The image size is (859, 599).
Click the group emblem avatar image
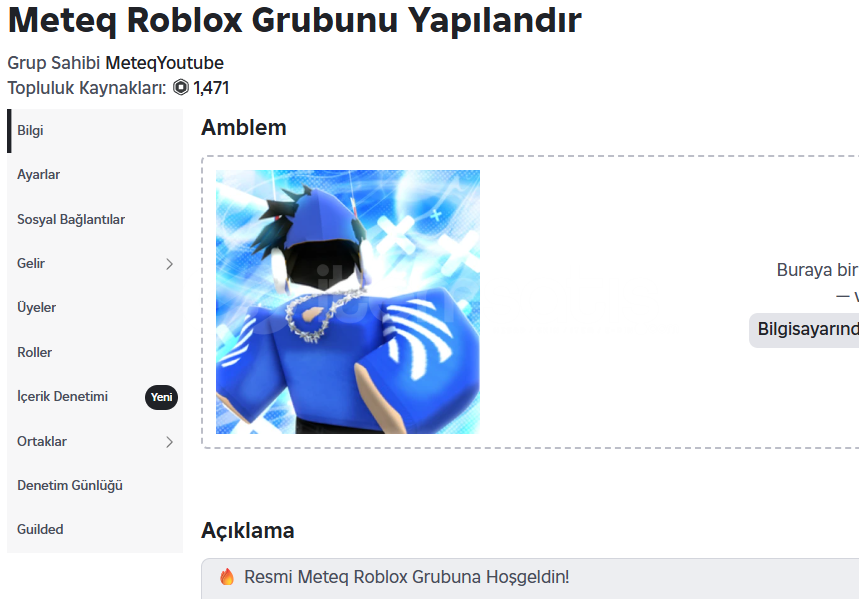[348, 302]
